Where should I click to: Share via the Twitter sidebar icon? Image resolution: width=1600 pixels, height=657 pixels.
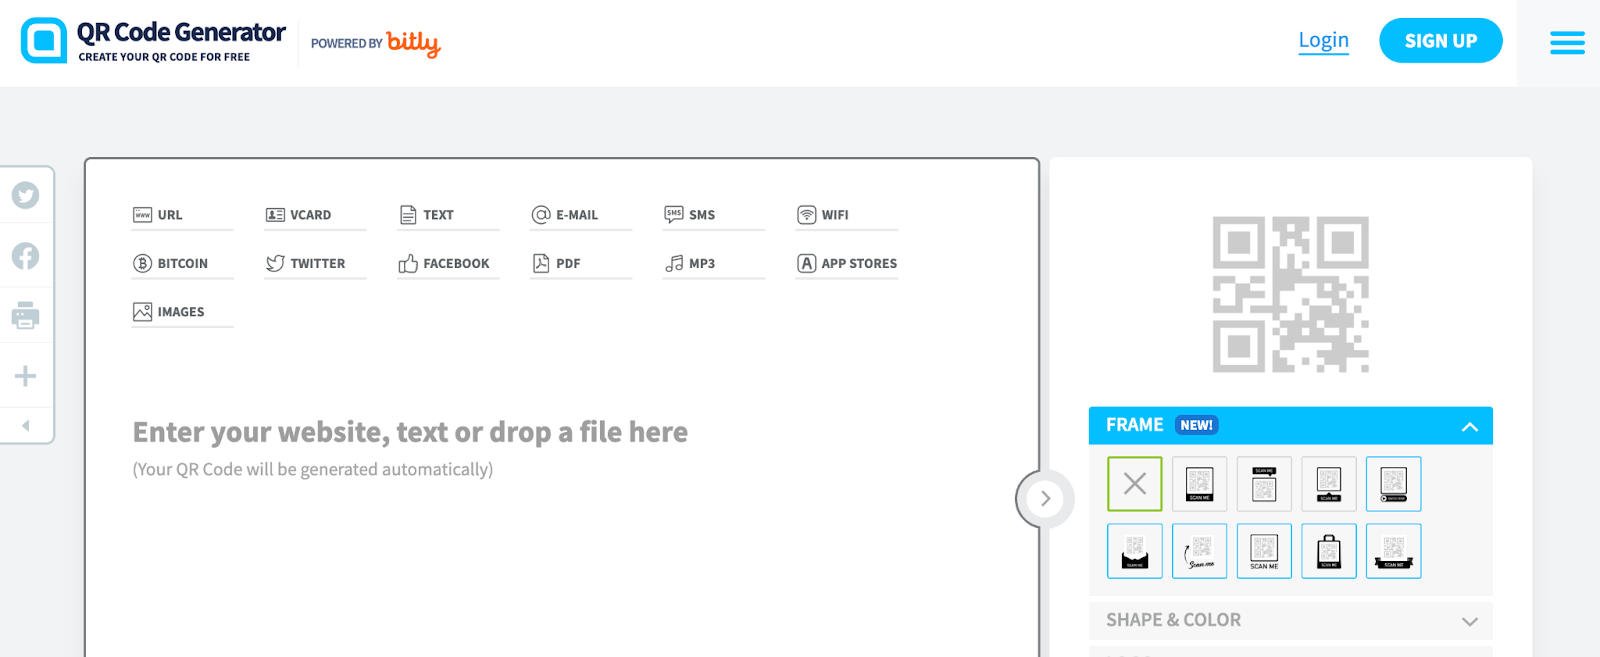pos(26,195)
